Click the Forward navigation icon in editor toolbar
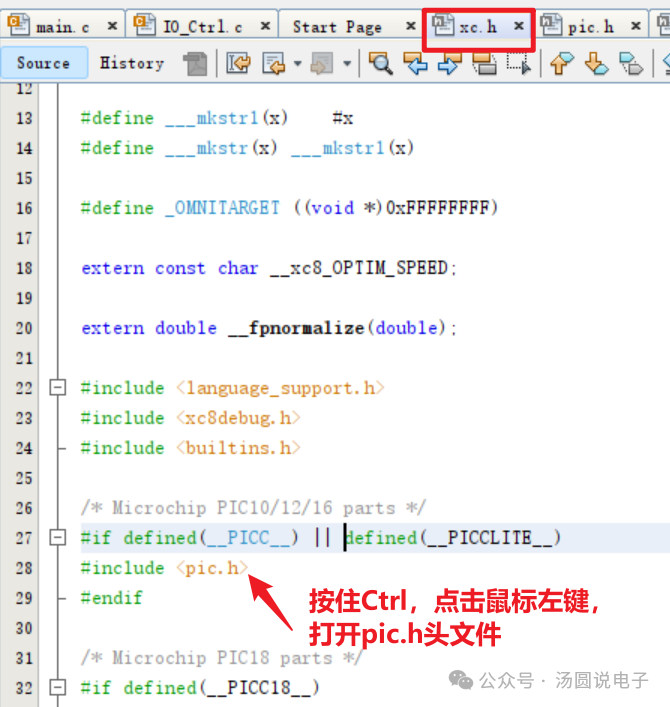Viewport: 670px width, 707px height. pyautogui.click(x=322, y=63)
